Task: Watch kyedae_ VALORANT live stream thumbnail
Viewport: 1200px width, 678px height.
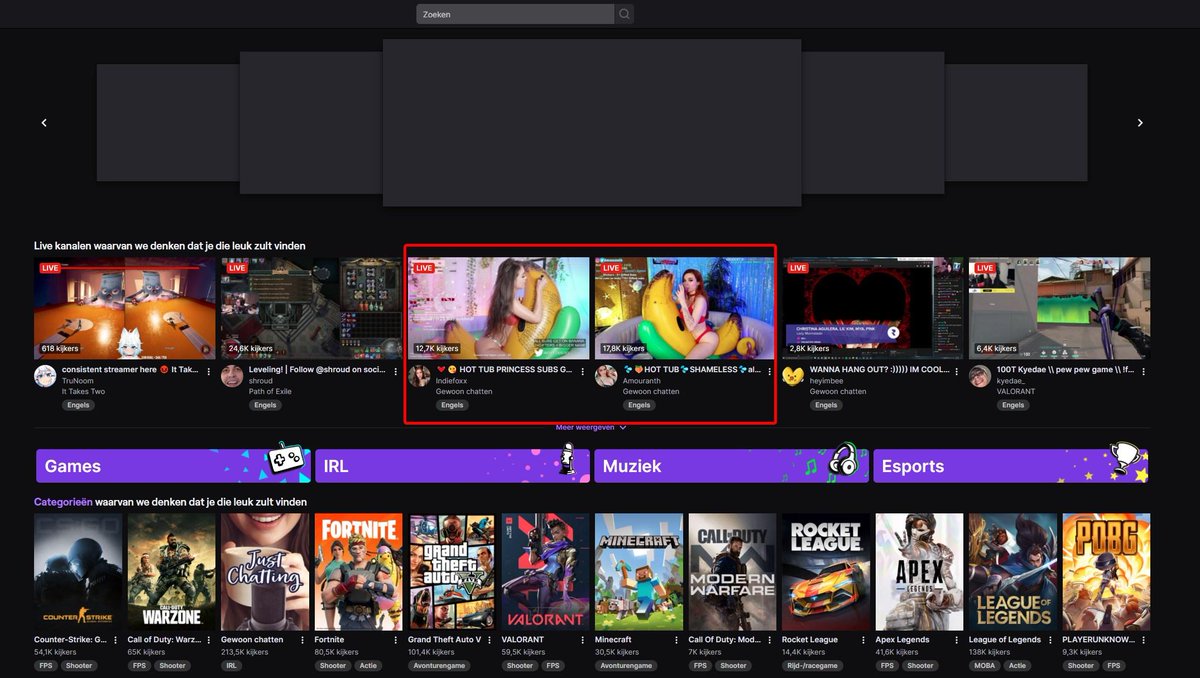Action: coord(1059,308)
